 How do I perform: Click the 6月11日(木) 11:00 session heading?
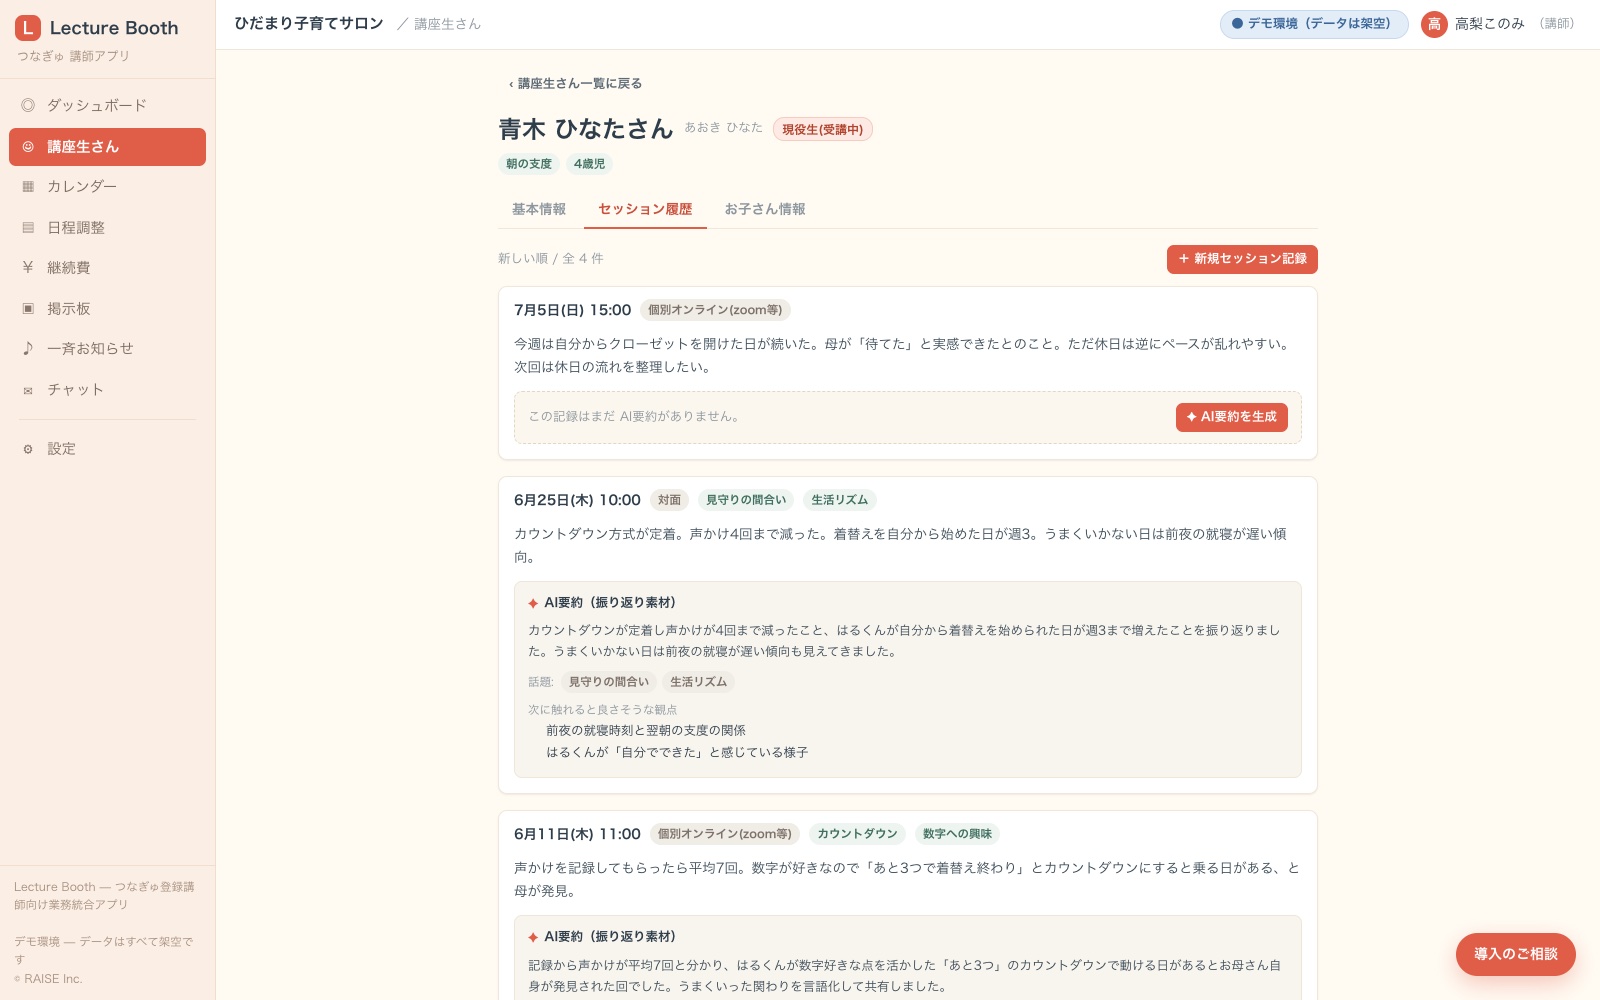[577, 834]
